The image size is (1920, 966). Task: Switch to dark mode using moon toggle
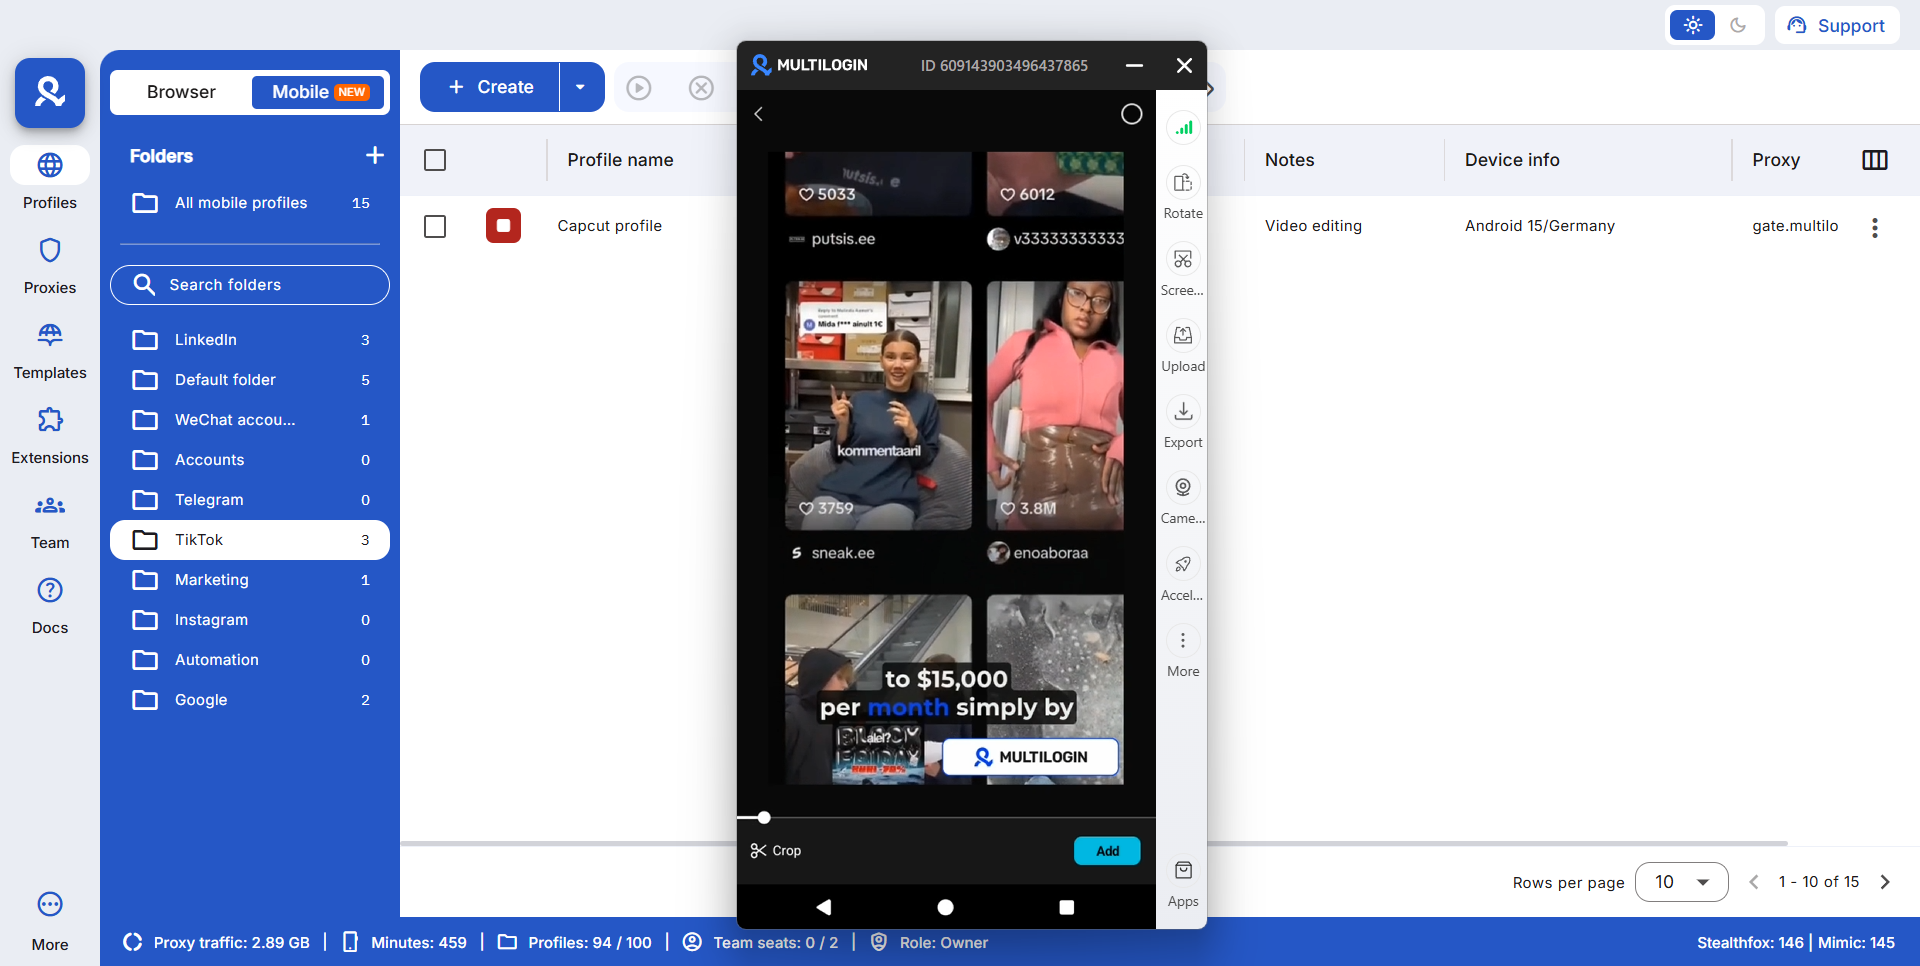pyautogui.click(x=1738, y=26)
